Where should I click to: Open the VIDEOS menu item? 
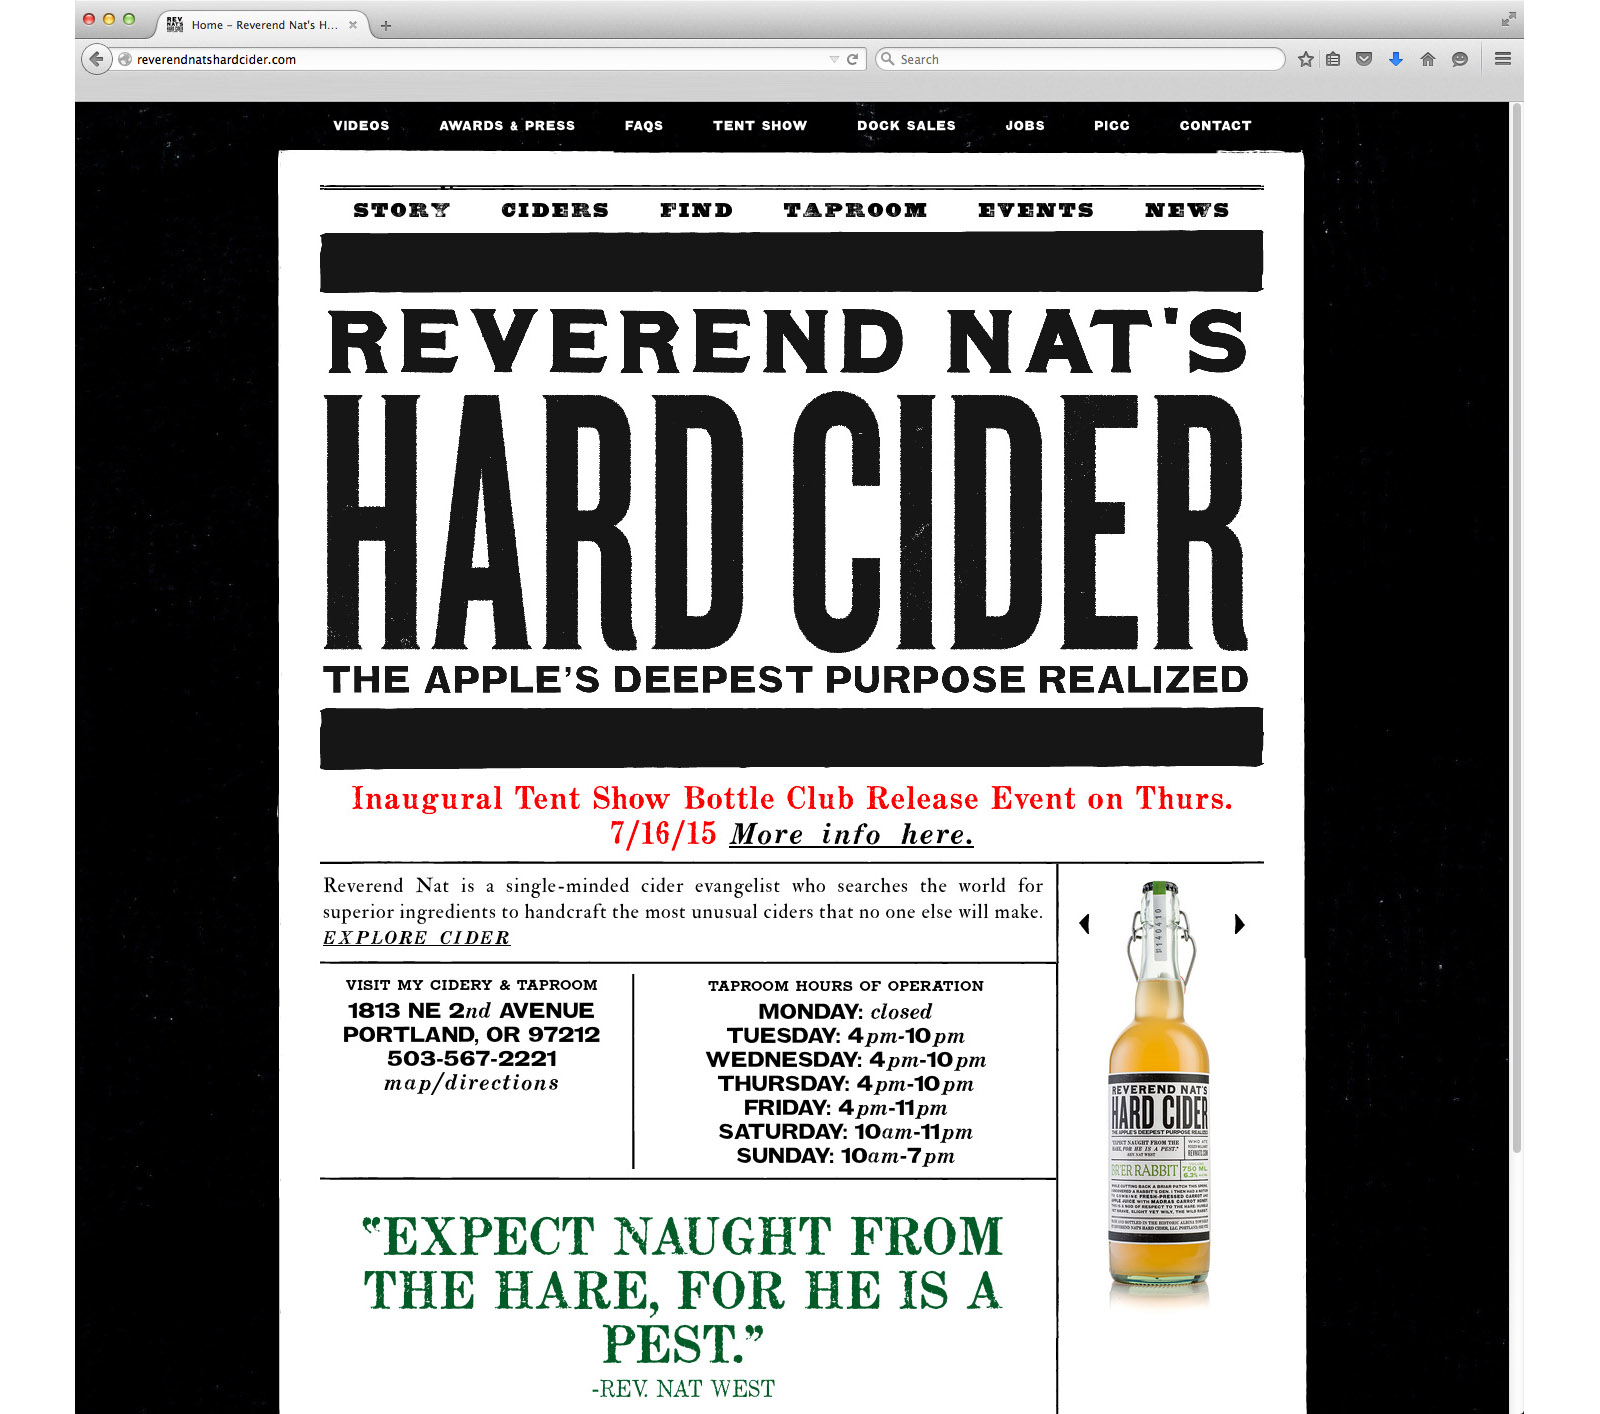[361, 126]
